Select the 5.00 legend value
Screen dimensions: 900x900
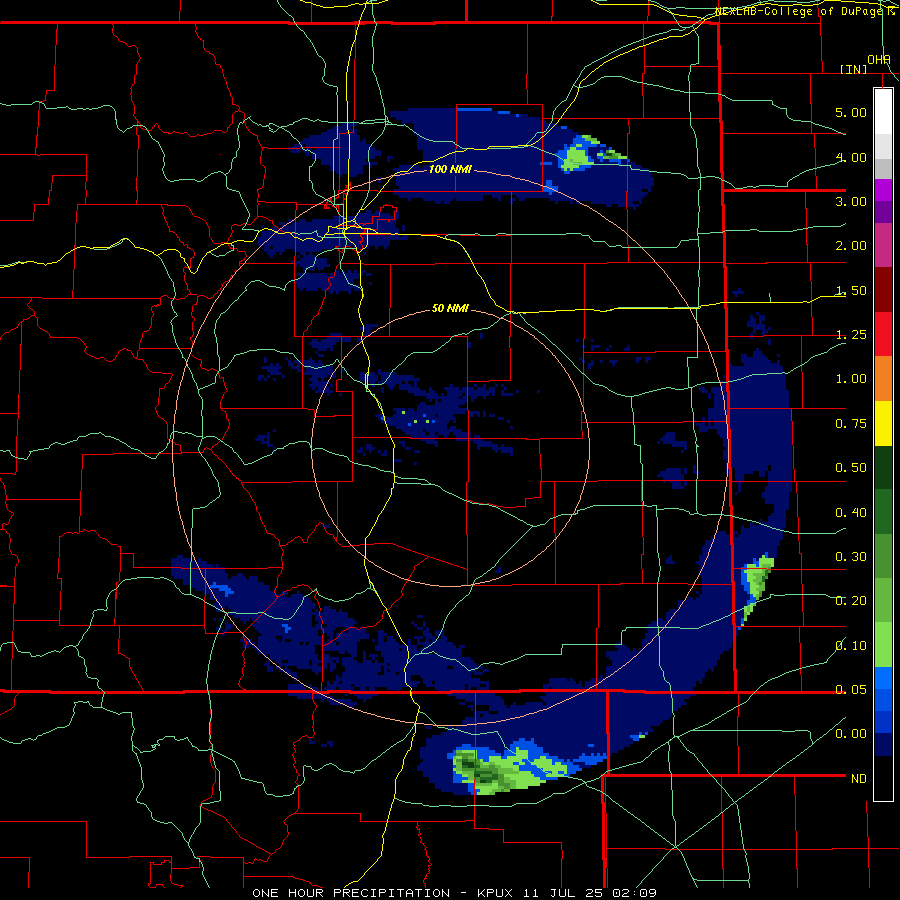[851, 112]
